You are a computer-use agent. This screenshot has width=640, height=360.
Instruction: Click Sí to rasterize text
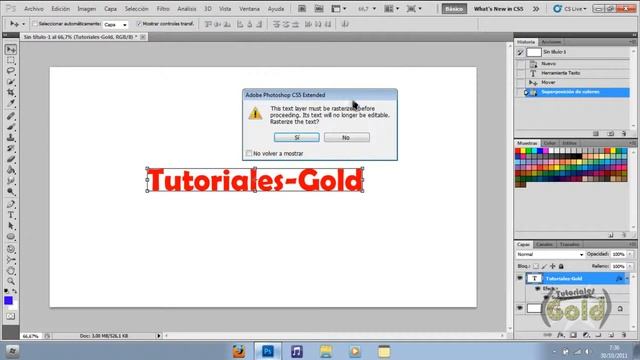point(297,138)
